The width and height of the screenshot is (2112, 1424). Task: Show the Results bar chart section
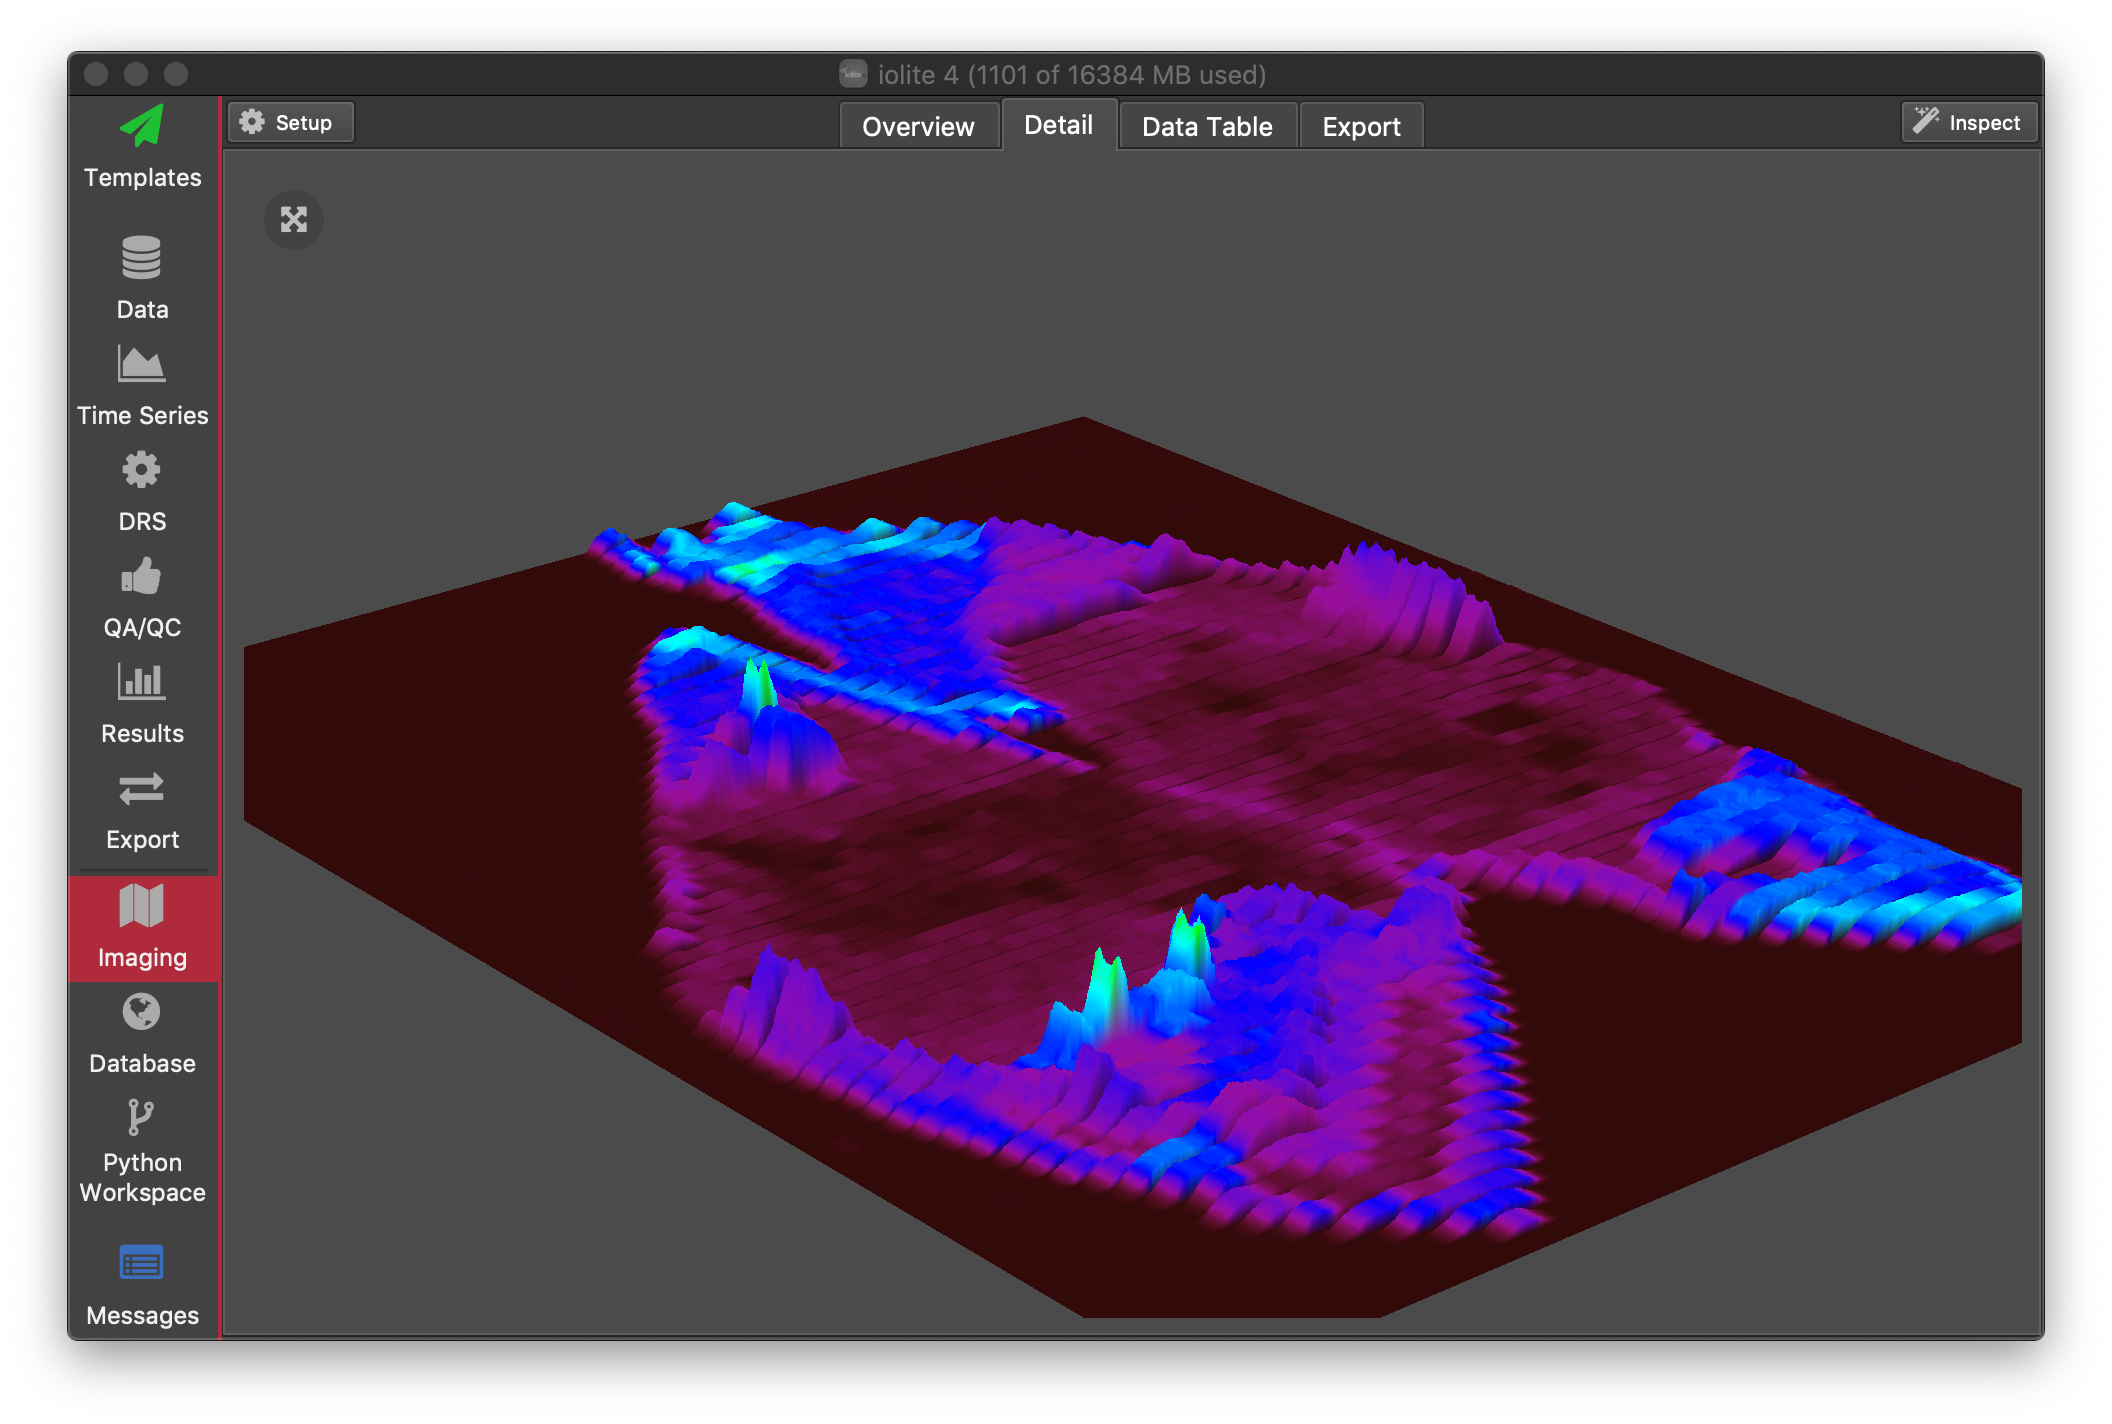[142, 704]
